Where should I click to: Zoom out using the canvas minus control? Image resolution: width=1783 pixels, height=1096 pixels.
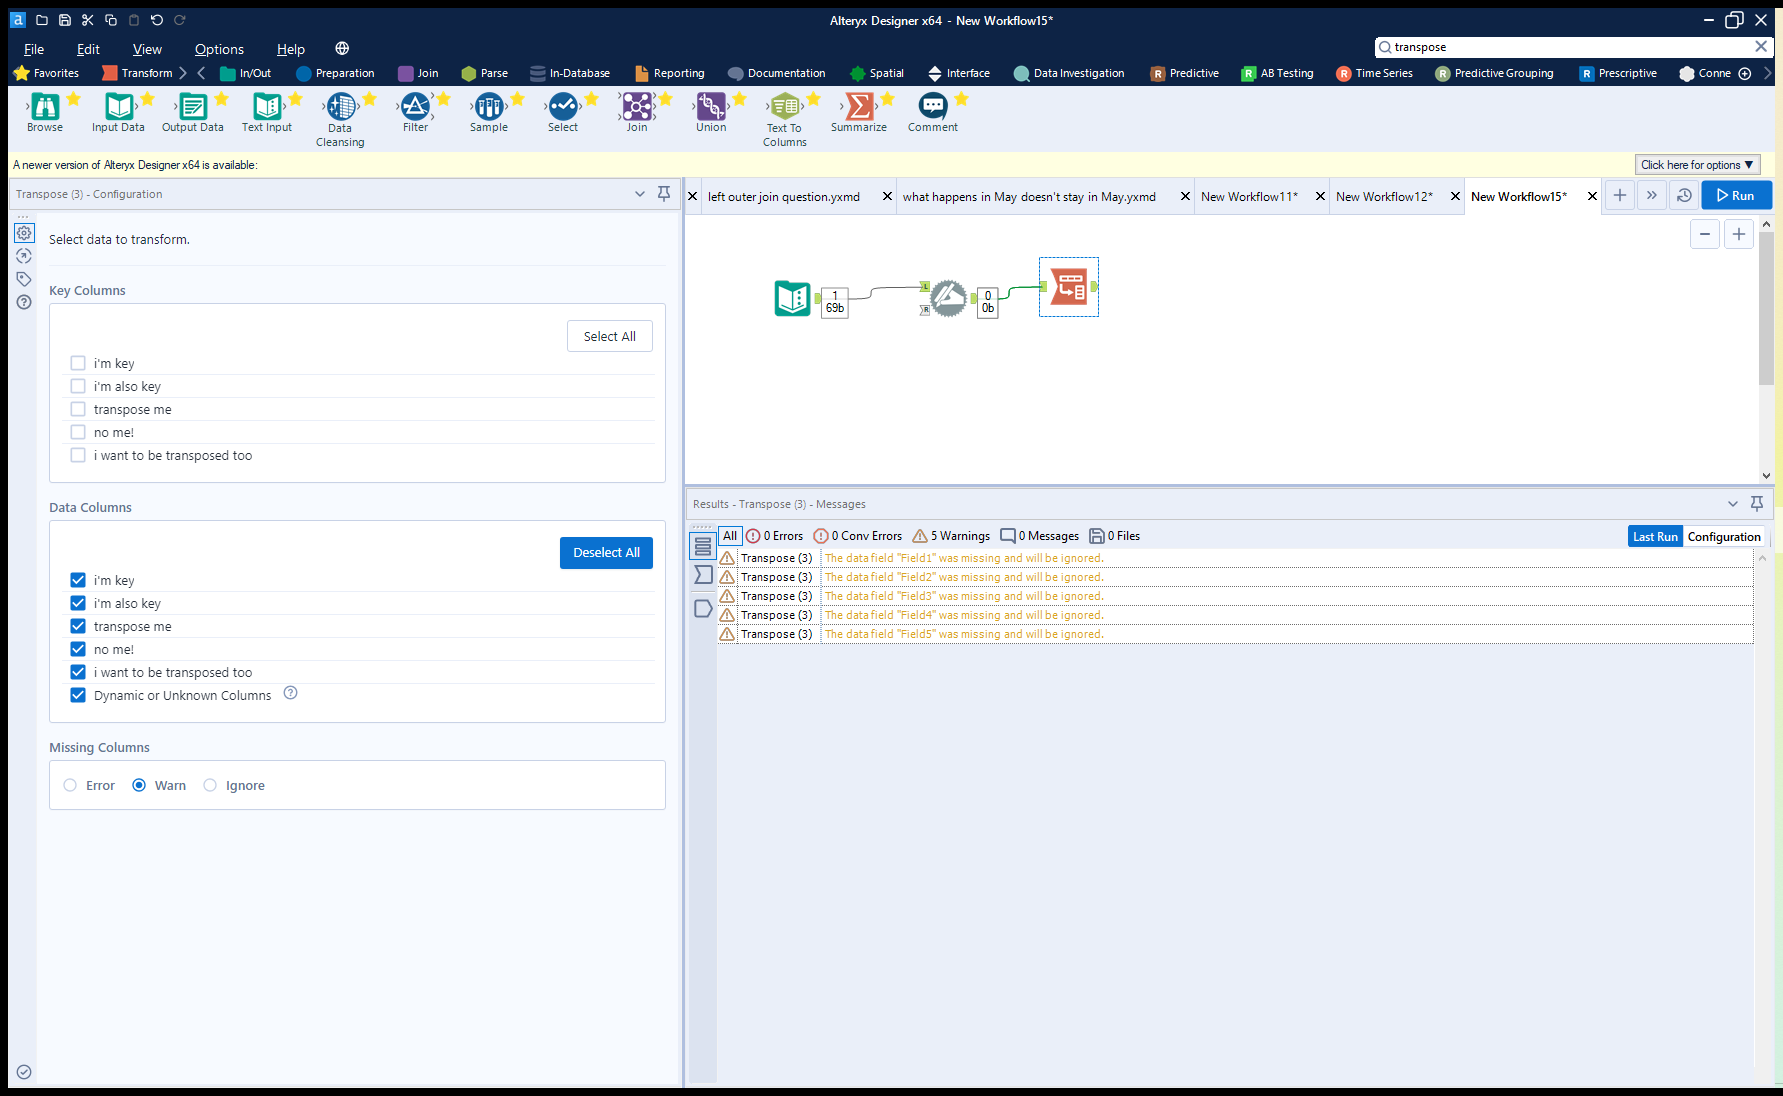(1705, 234)
